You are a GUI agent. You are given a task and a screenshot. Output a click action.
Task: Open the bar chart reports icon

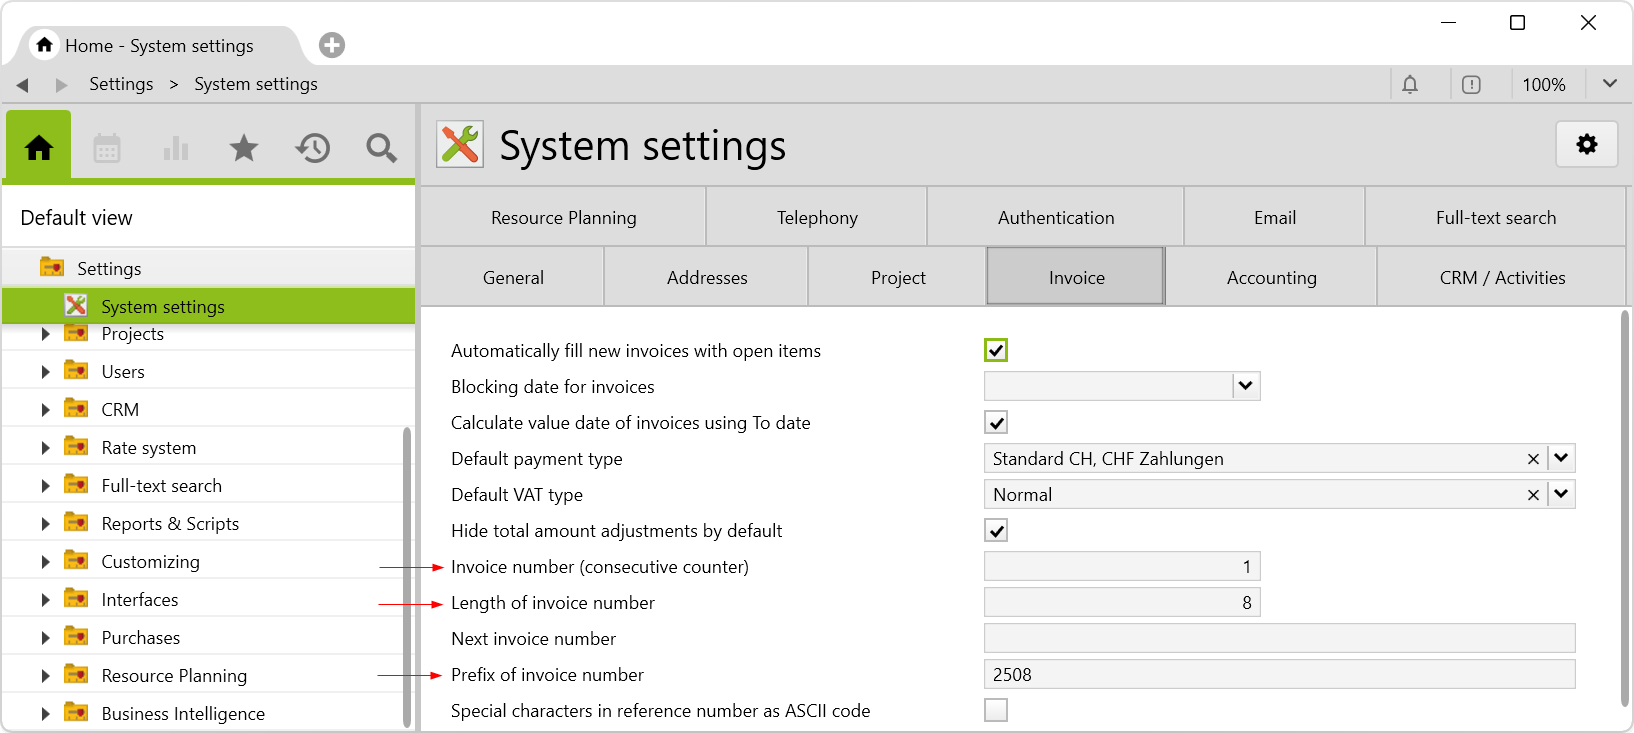point(176,148)
